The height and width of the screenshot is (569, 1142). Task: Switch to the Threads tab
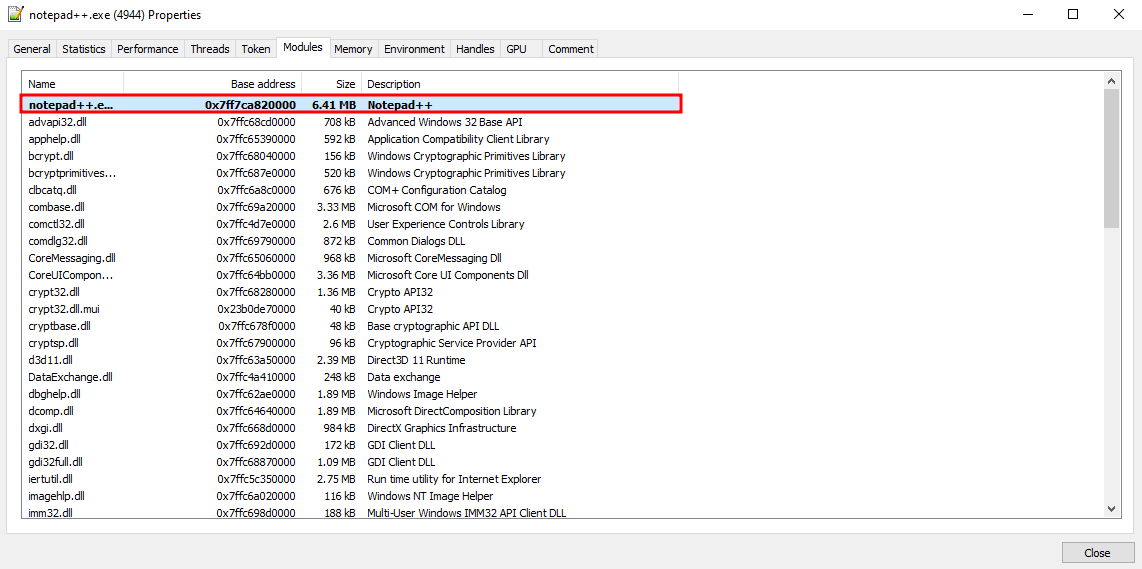pyautogui.click(x=210, y=49)
